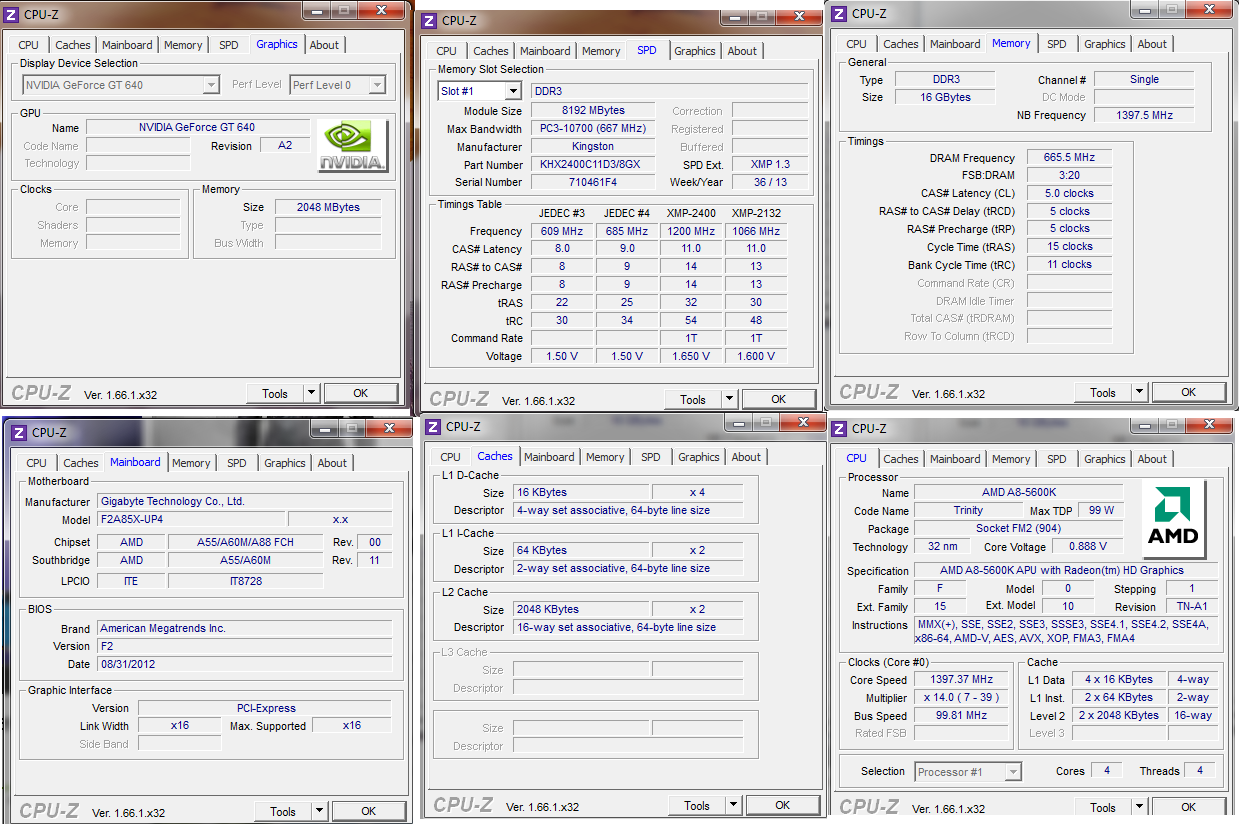This screenshot has width=1246, height=824.
Task: Select Caches tab in the AMD A8-5600K window
Action: 900,459
